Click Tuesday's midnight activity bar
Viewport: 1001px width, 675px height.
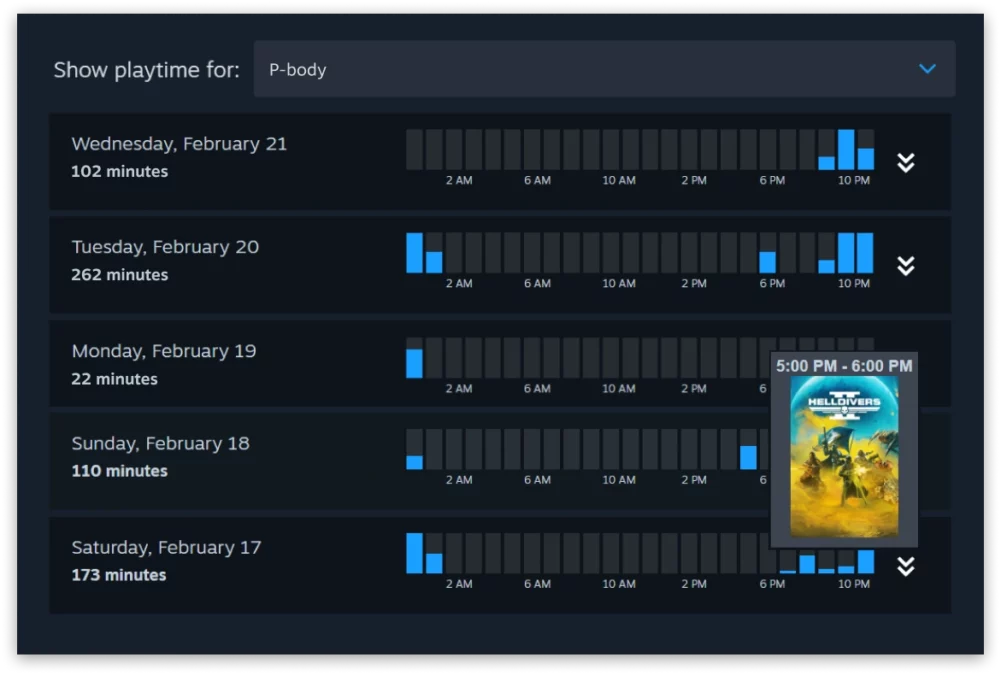click(414, 252)
